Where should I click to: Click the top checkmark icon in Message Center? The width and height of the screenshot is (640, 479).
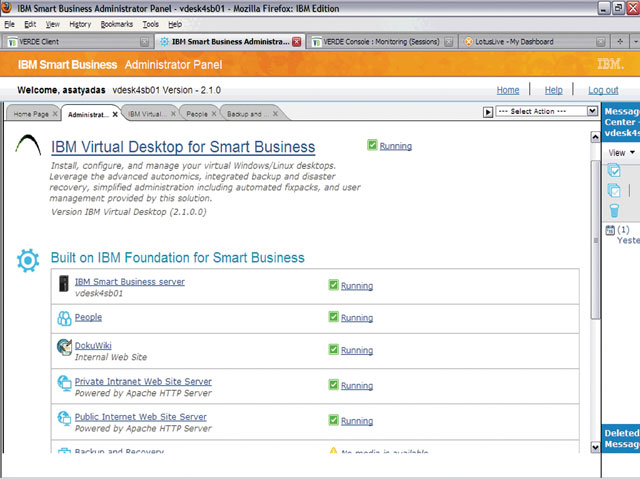[614, 170]
